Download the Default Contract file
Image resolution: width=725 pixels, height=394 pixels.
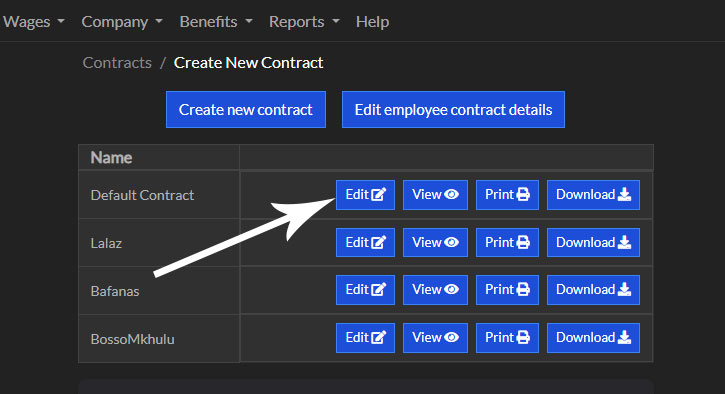593,195
